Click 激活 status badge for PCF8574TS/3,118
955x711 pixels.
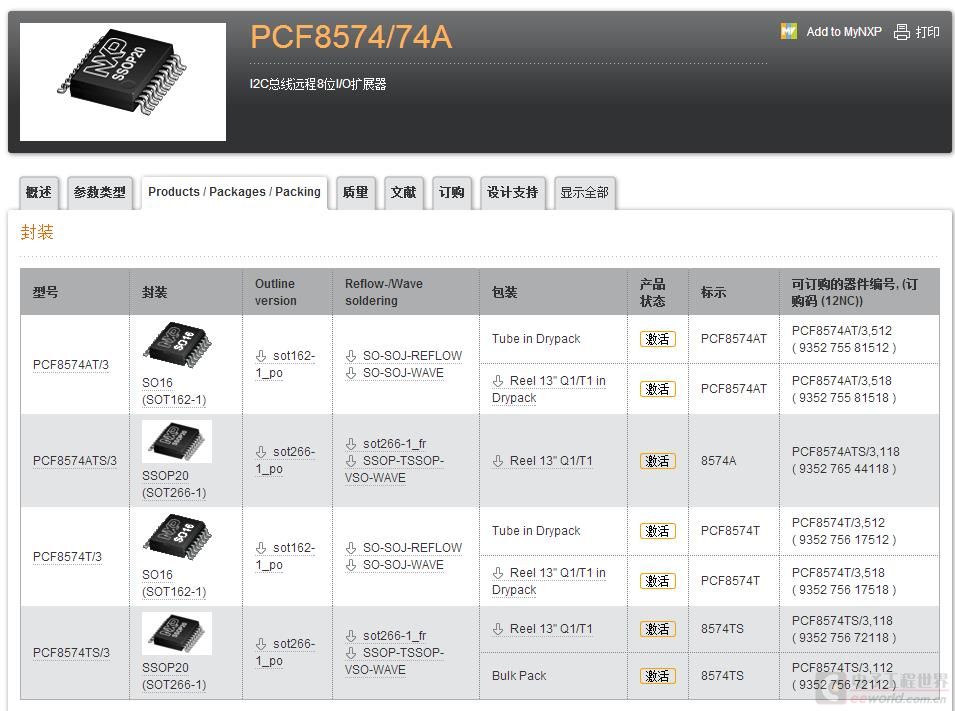(658, 629)
